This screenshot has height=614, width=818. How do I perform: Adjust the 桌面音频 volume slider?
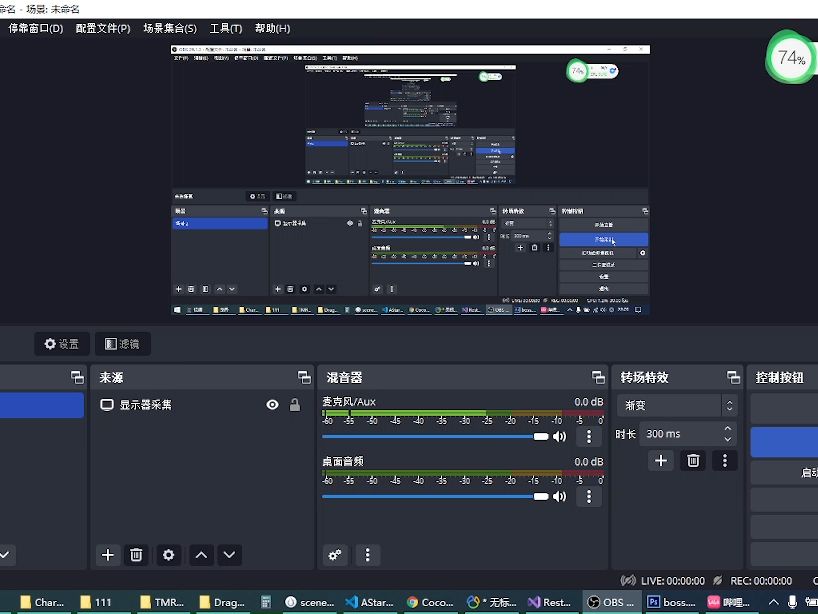point(435,496)
